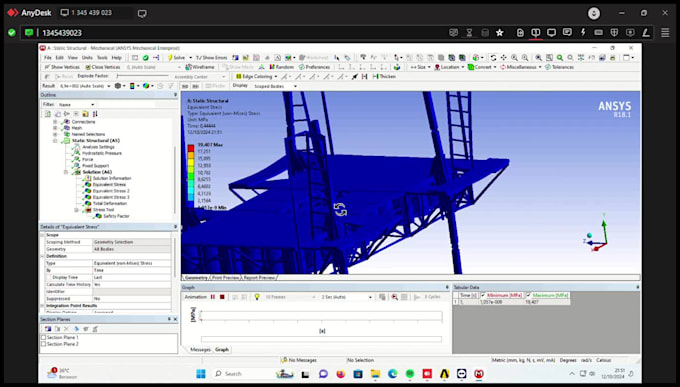
Task: Toggle Minimum [MPa] column checkbox
Action: point(482,295)
